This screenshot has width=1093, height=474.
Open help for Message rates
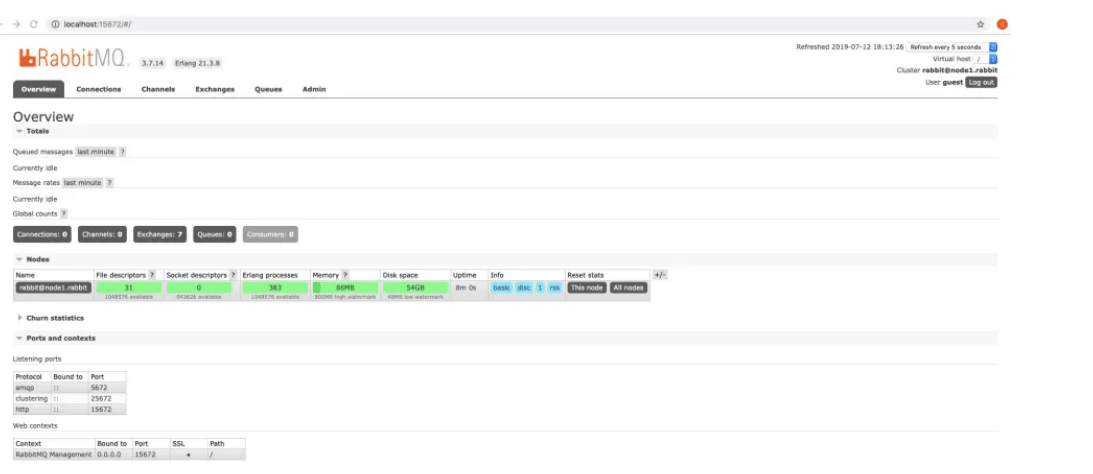pos(109,183)
